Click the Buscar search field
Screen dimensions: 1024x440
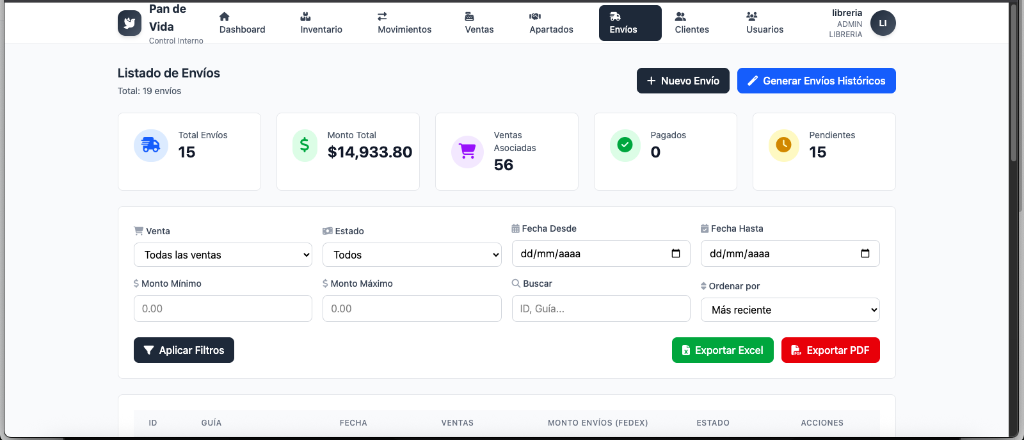coord(601,308)
